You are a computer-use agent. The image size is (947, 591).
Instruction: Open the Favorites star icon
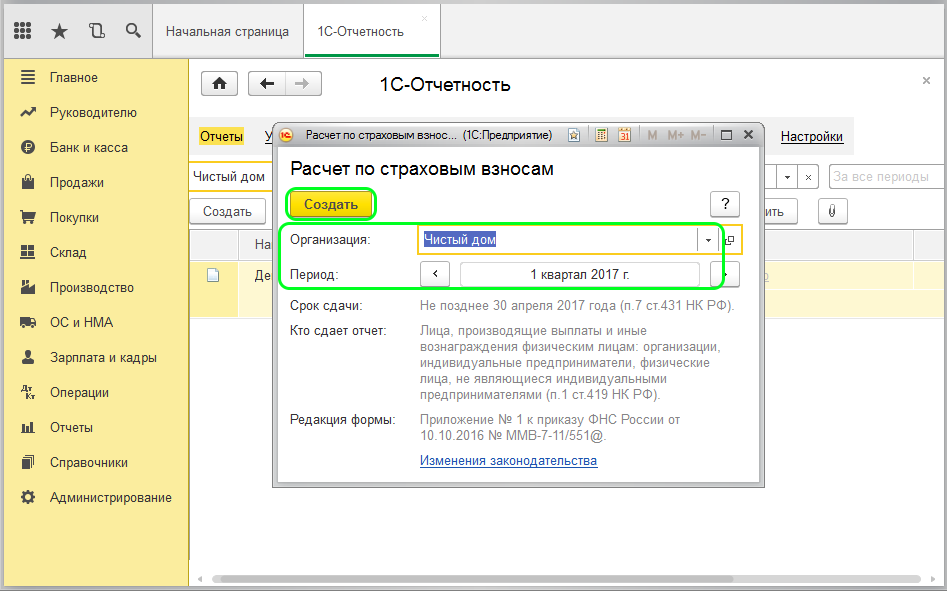click(x=59, y=31)
